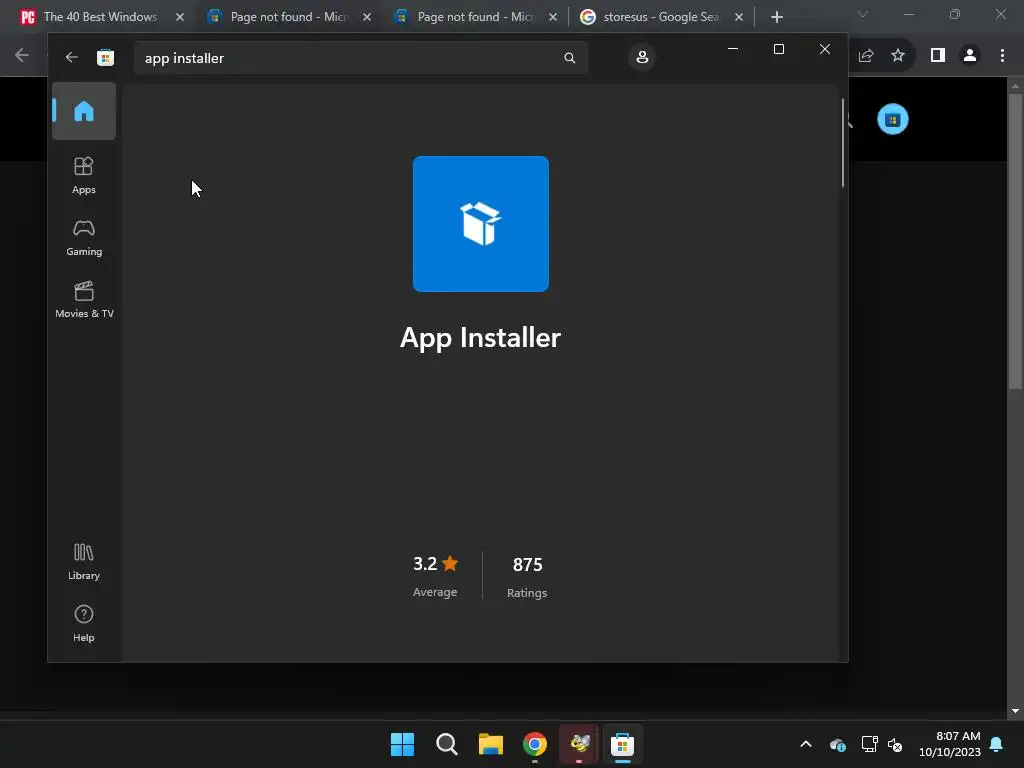Open Help in the Microsoft Store sidebar
The image size is (1024, 768).
click(84, 623)
